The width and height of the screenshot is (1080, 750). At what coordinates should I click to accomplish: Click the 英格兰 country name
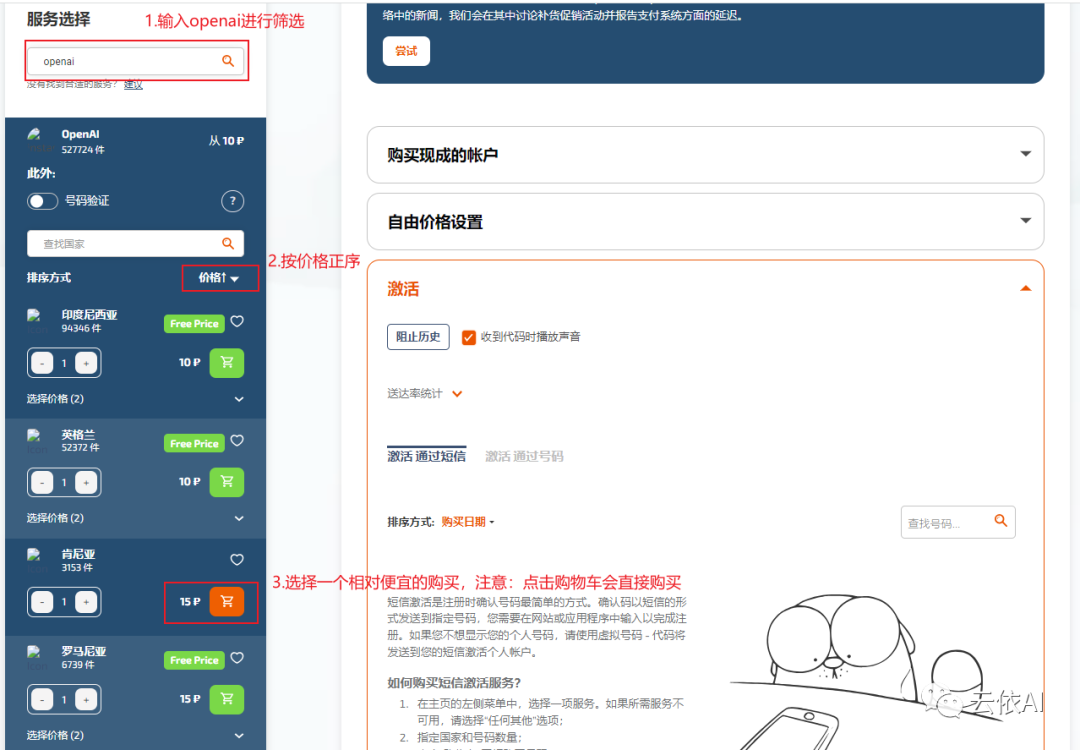point(78,435)
